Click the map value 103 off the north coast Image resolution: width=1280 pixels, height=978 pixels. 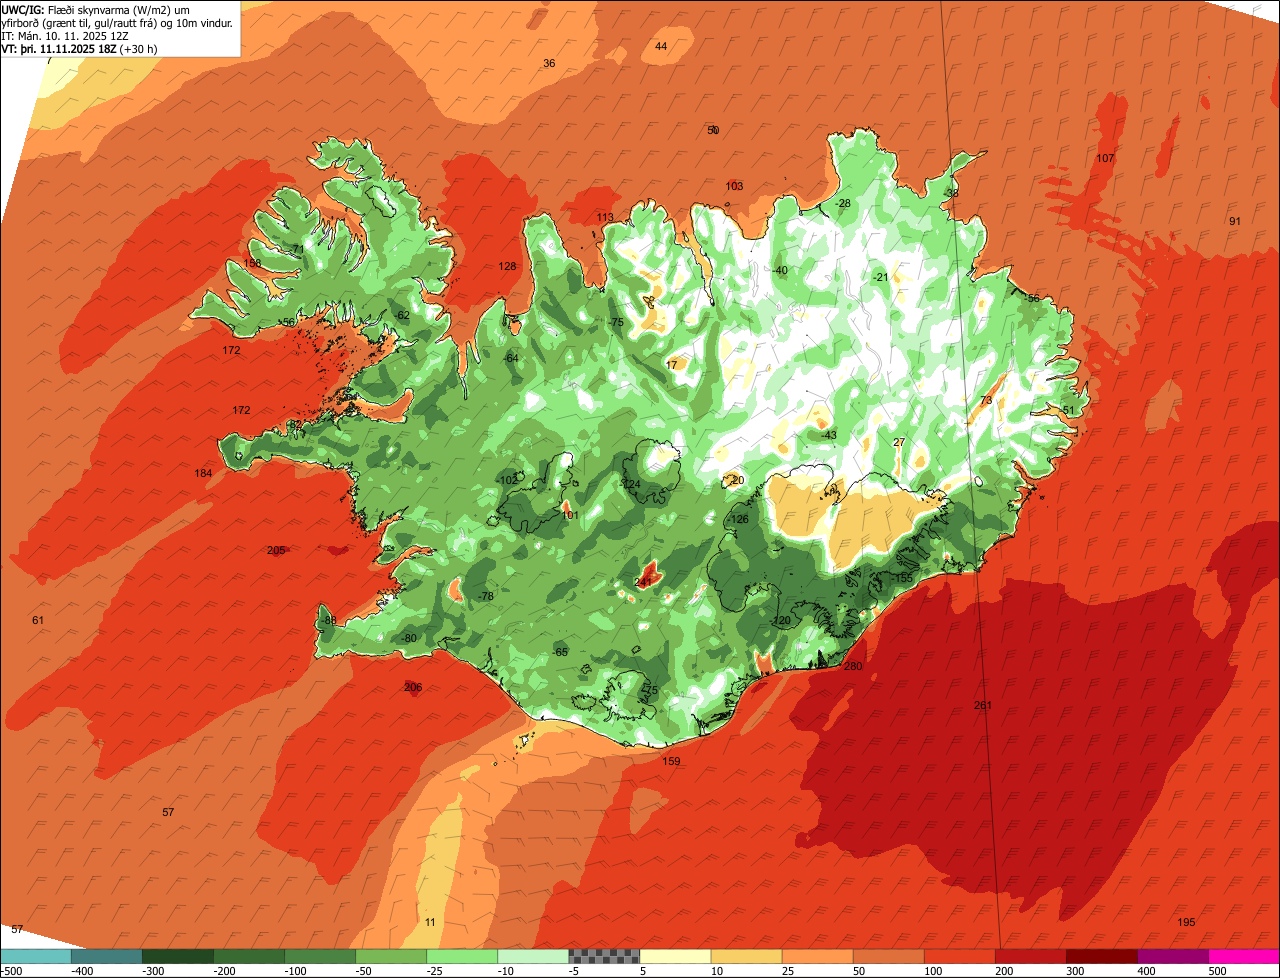point(735,186)
